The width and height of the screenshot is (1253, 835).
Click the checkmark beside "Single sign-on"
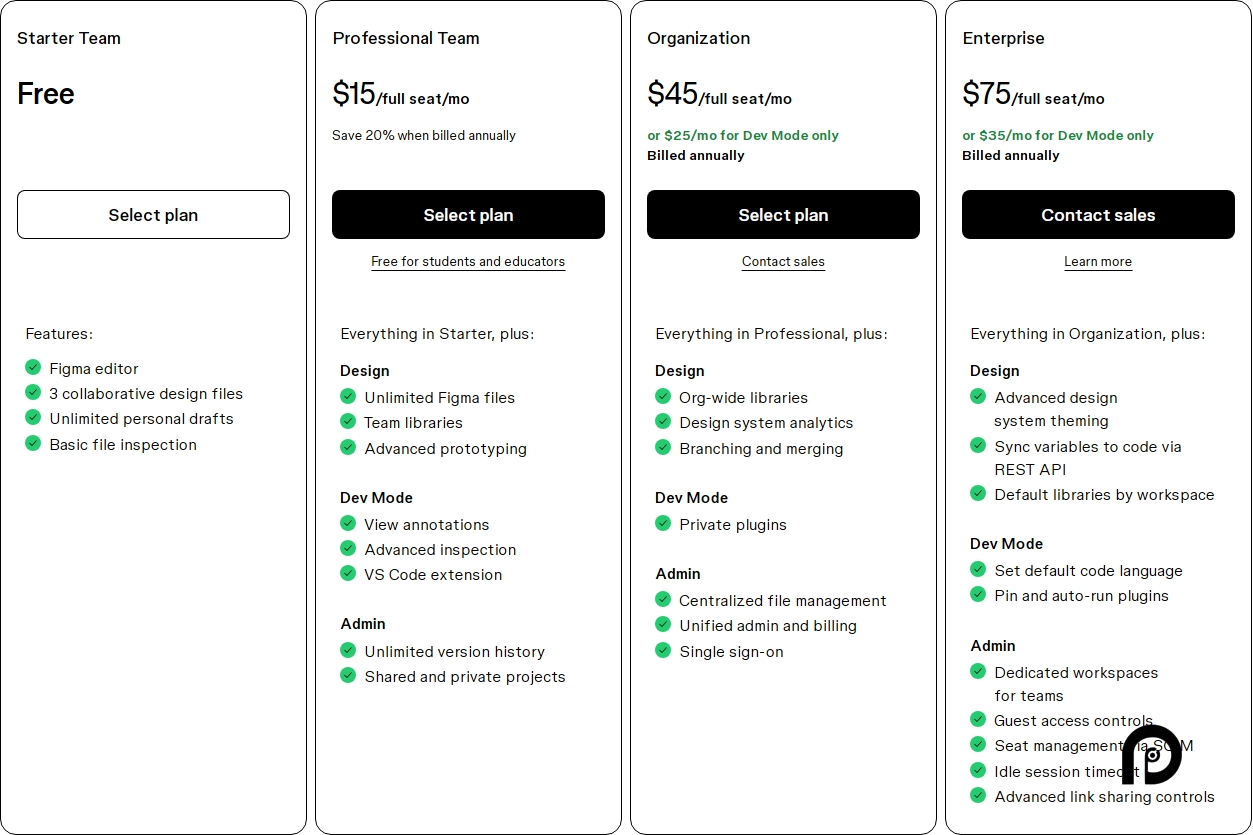(x=663, y=650)
